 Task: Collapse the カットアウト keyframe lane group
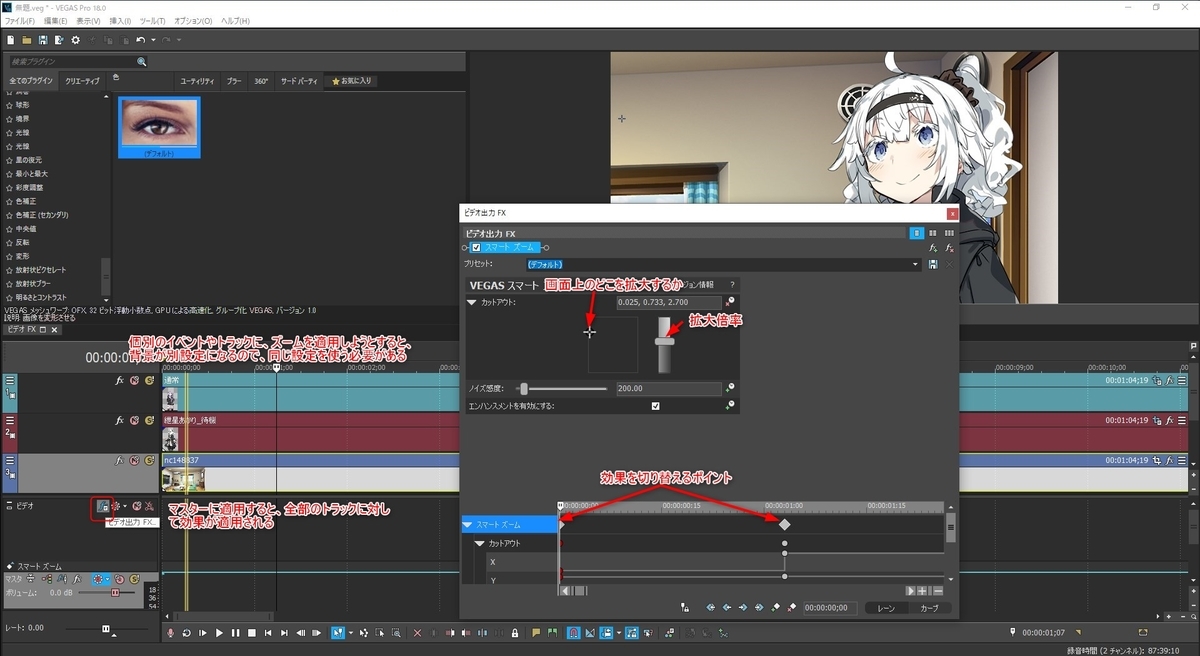tap(480, 543)
